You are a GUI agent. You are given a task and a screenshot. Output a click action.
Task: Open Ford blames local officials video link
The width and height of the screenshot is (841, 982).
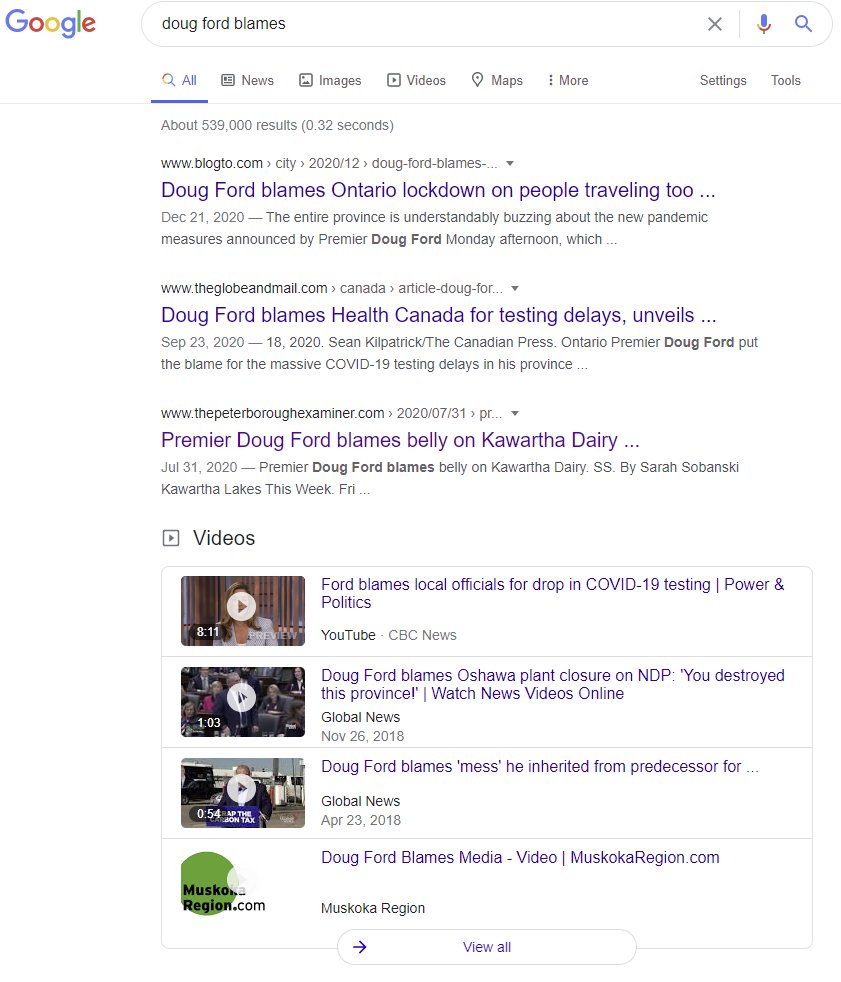point(552,593)
